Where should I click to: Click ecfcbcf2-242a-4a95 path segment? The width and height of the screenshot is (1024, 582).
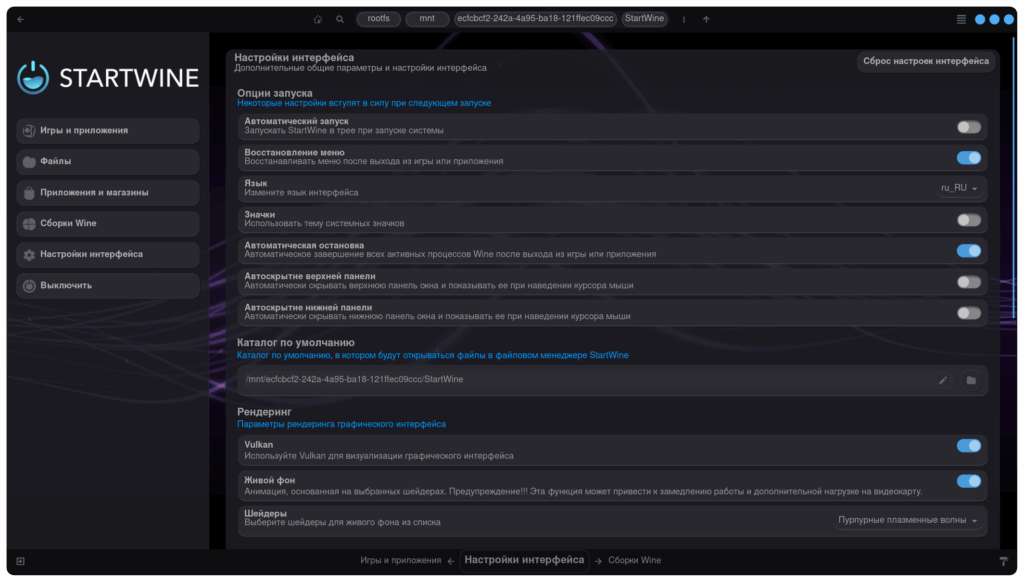tap(535, 19)
